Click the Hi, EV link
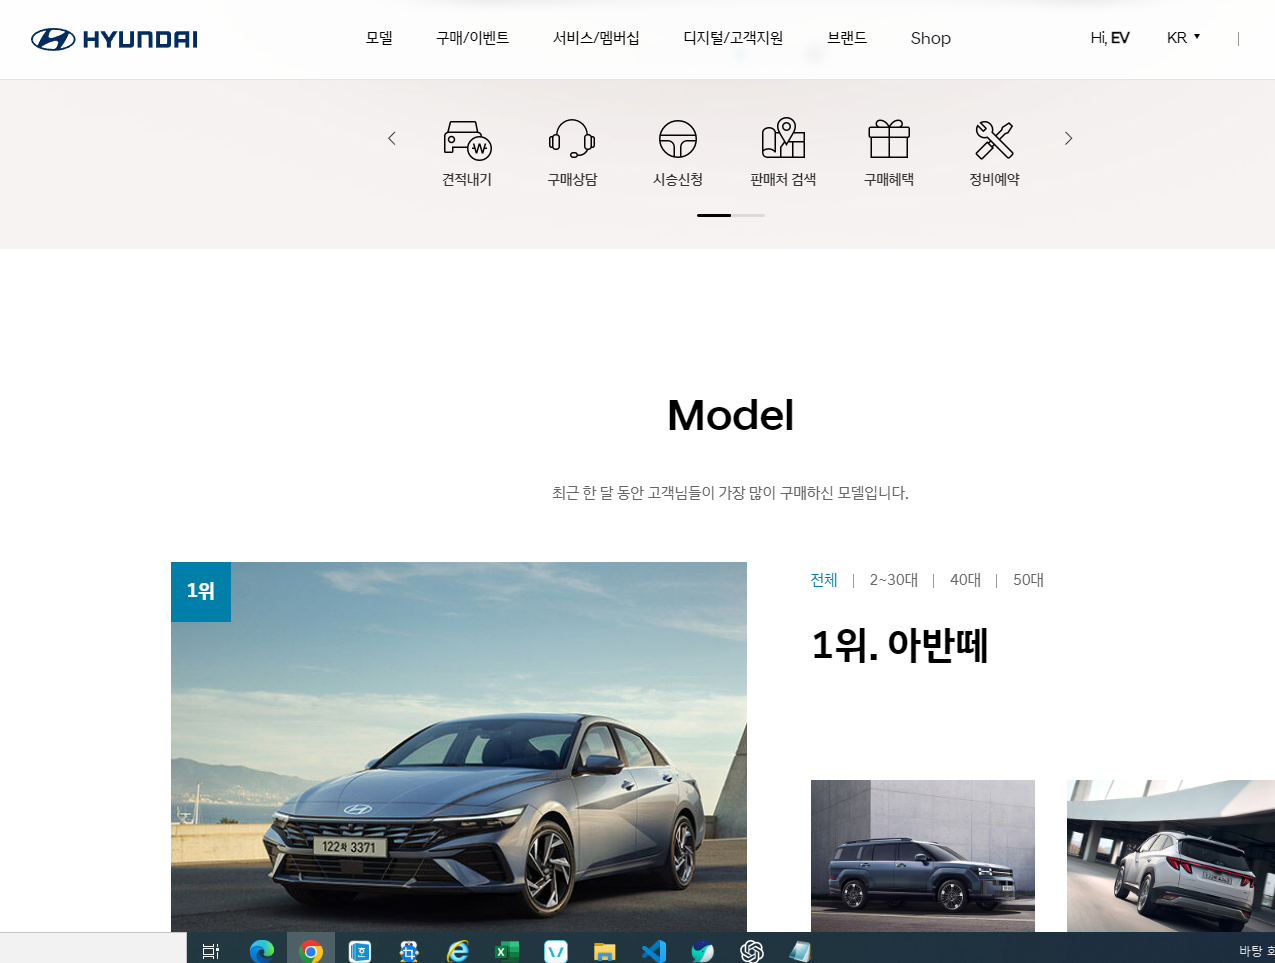Viewport: 1275px width, 963px height. (1110, 38)
